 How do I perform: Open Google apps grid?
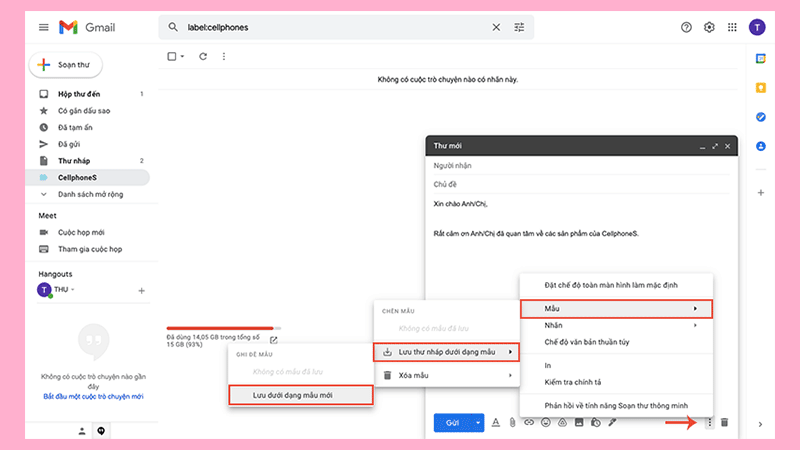[x=733, y=27]
